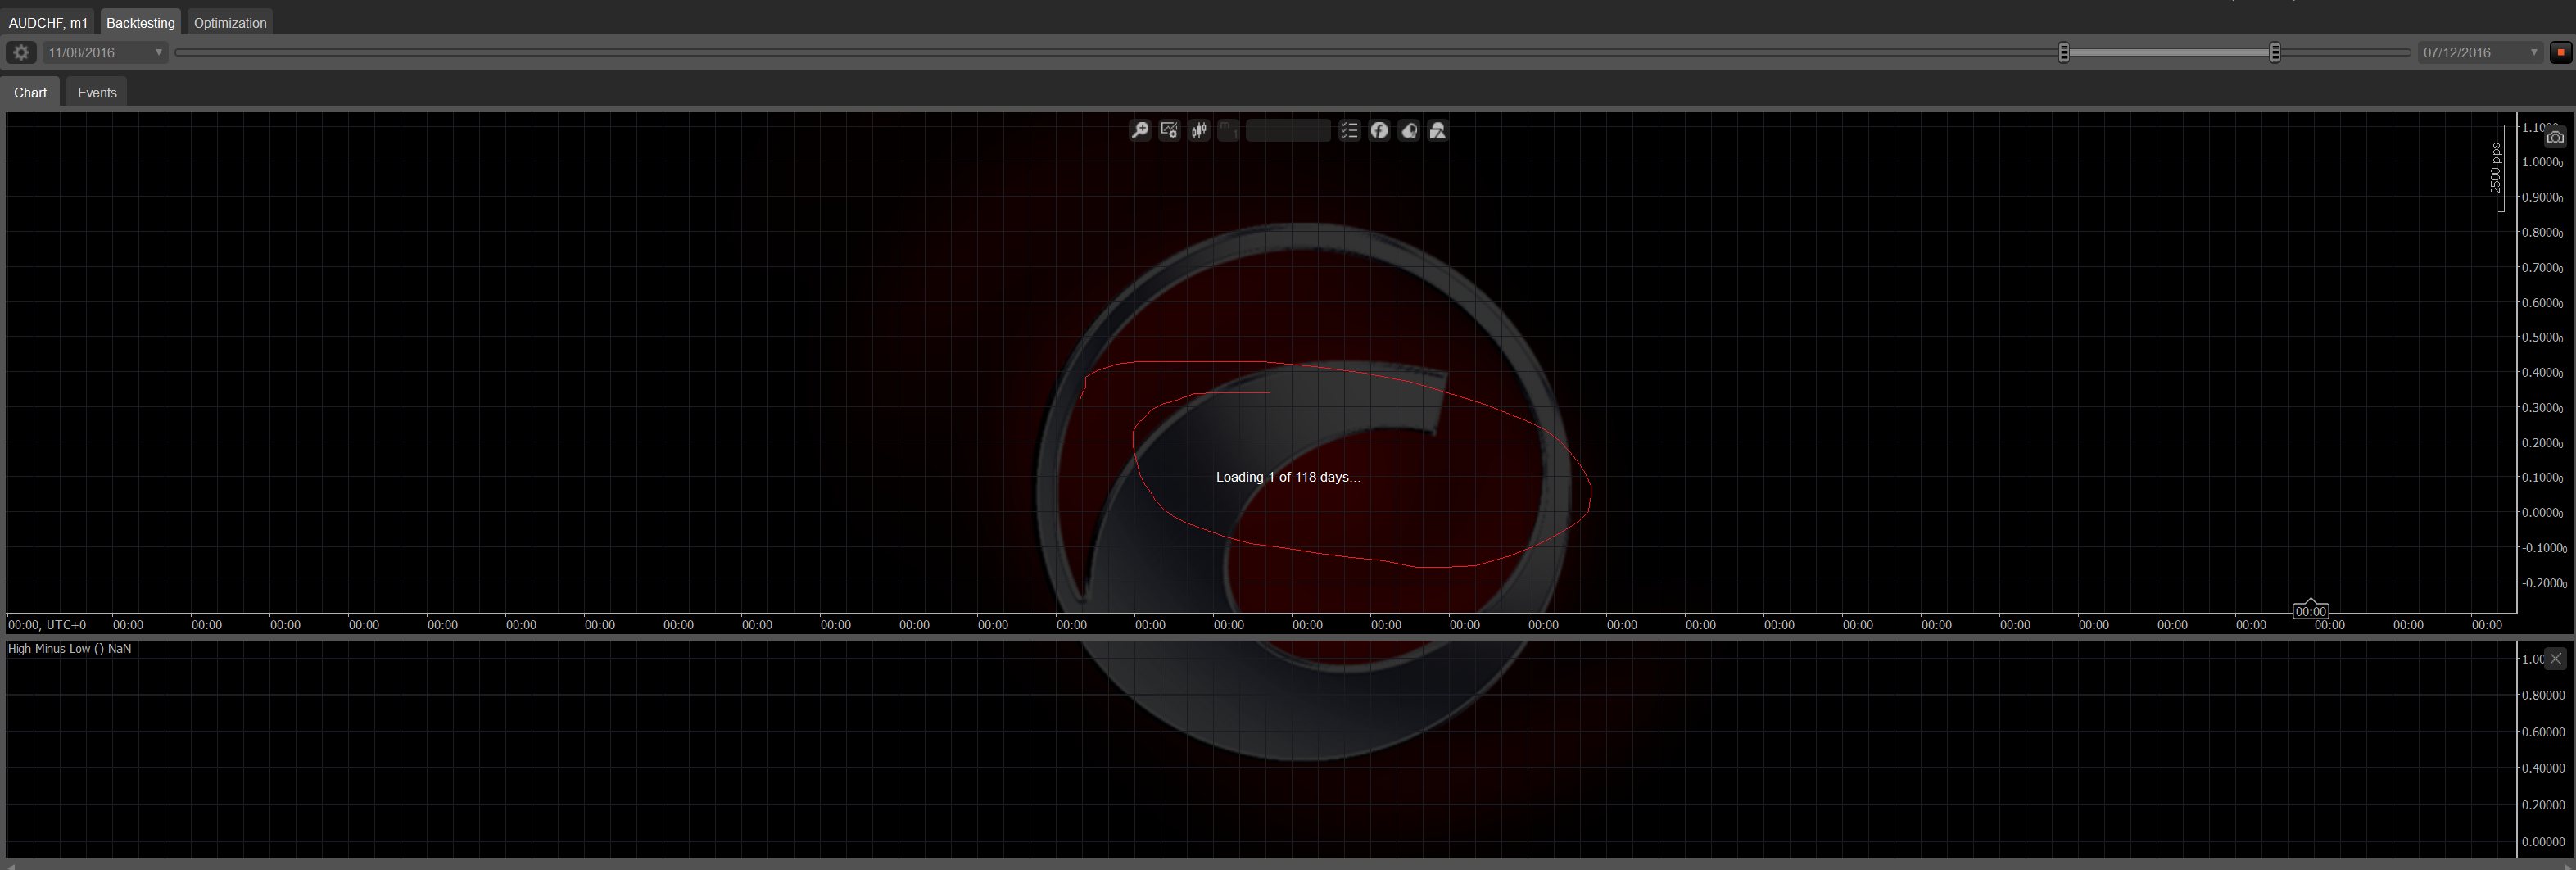Switch to the Optimization tab
Image resolution: width=2576 pixels, height=870 pixels.
click(x=230, y=23)
